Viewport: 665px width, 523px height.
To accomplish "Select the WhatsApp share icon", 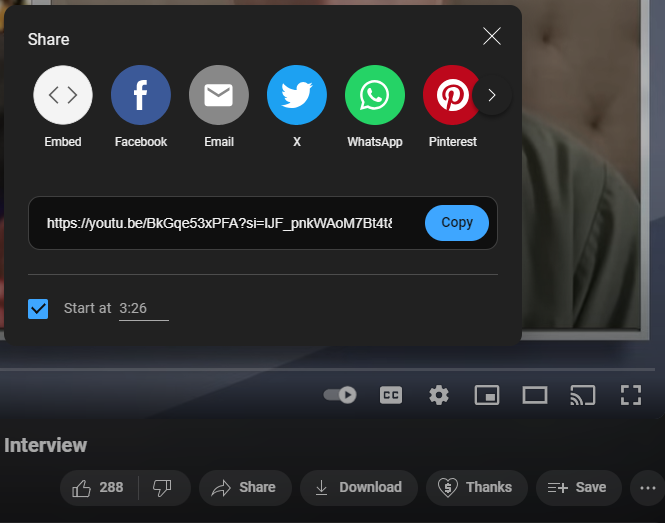I will pyautogui.click(x=375, y=96).
